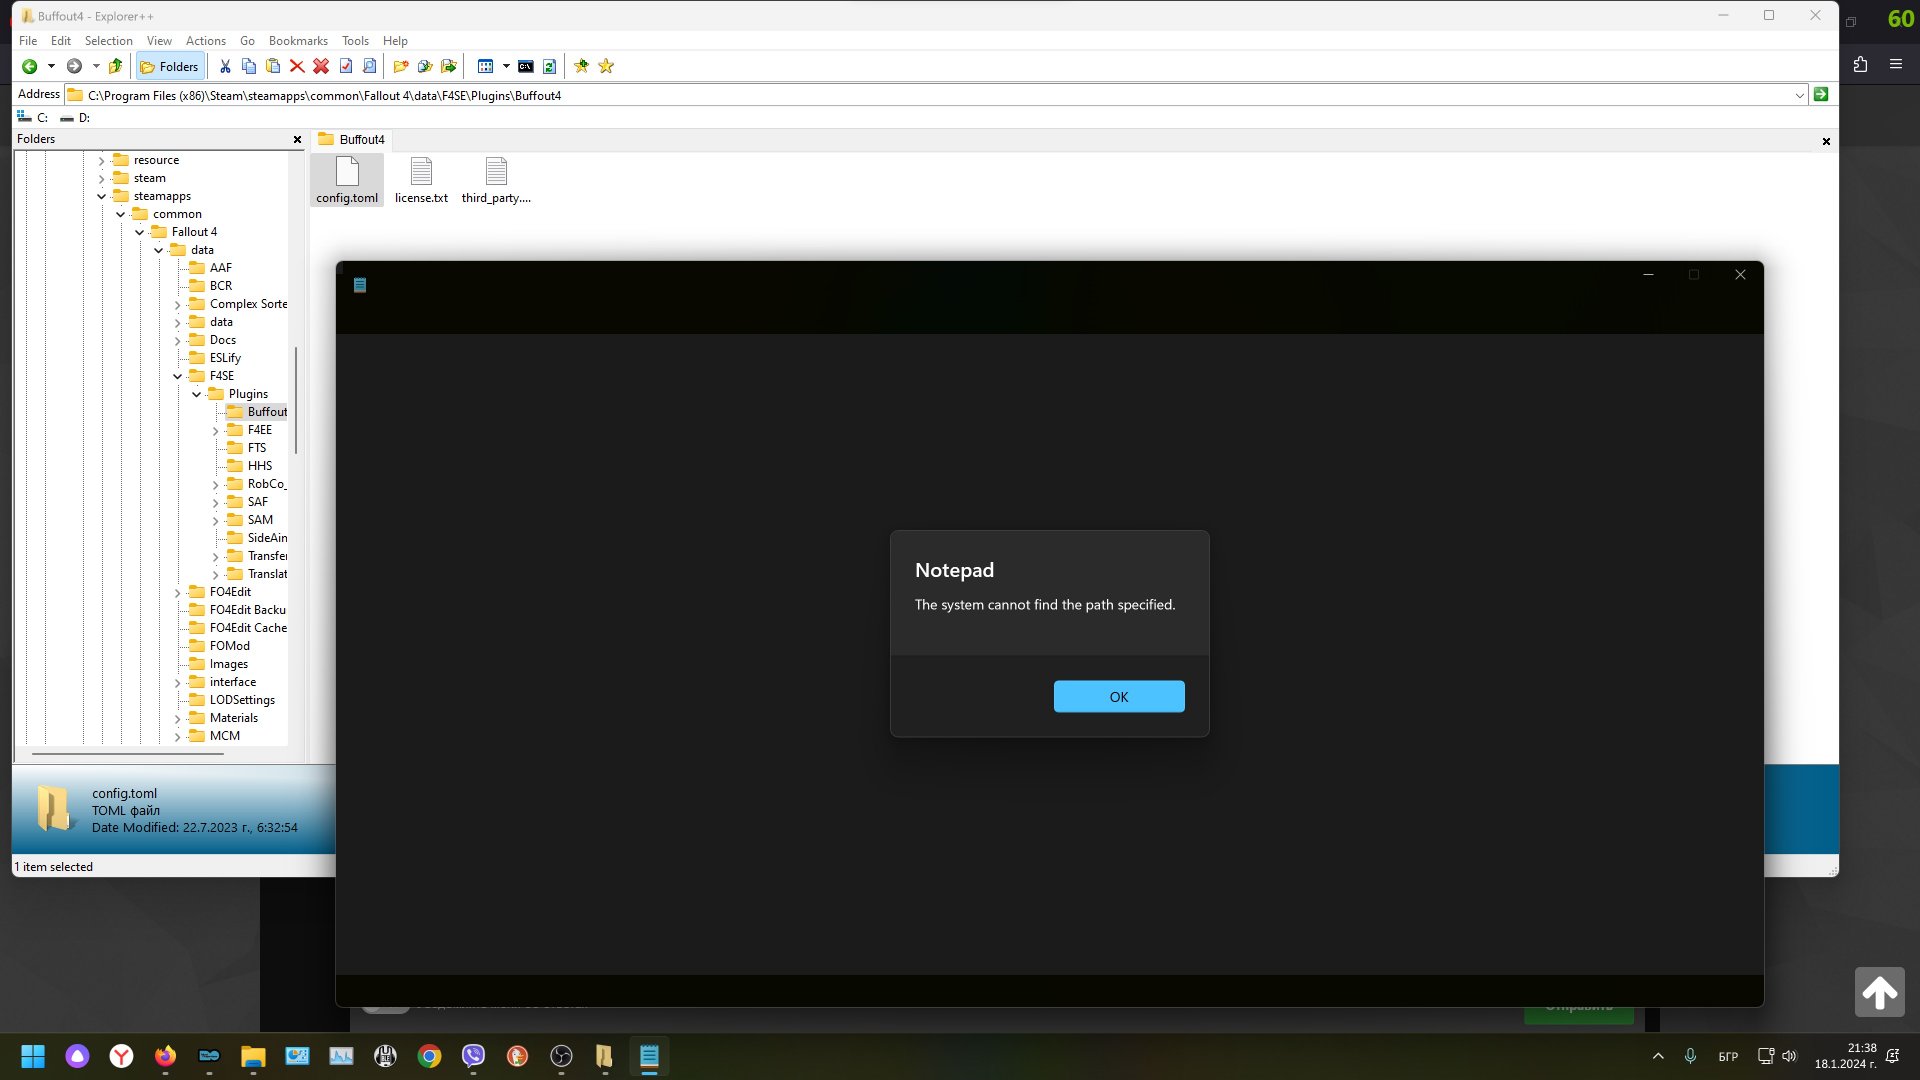Open the Bookmarks menu
1920x1080 pixels.
pyautogui.click(x=298, y=41)
